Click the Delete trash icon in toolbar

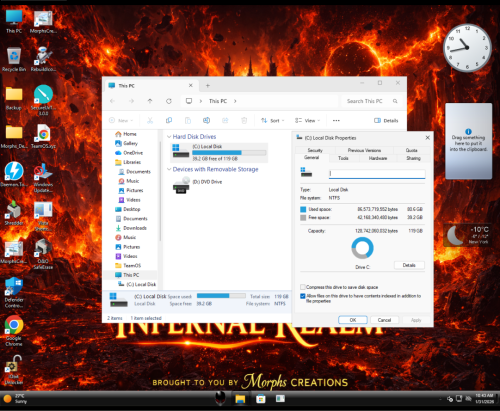[x=244, y=120]
